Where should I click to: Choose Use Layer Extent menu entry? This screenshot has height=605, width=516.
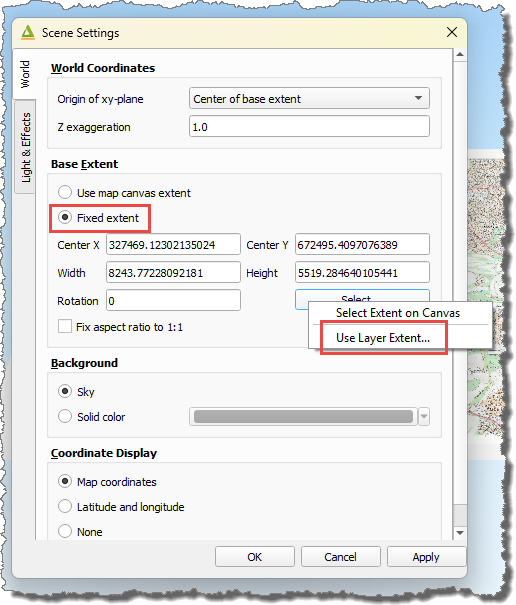[x=383, y=338]
